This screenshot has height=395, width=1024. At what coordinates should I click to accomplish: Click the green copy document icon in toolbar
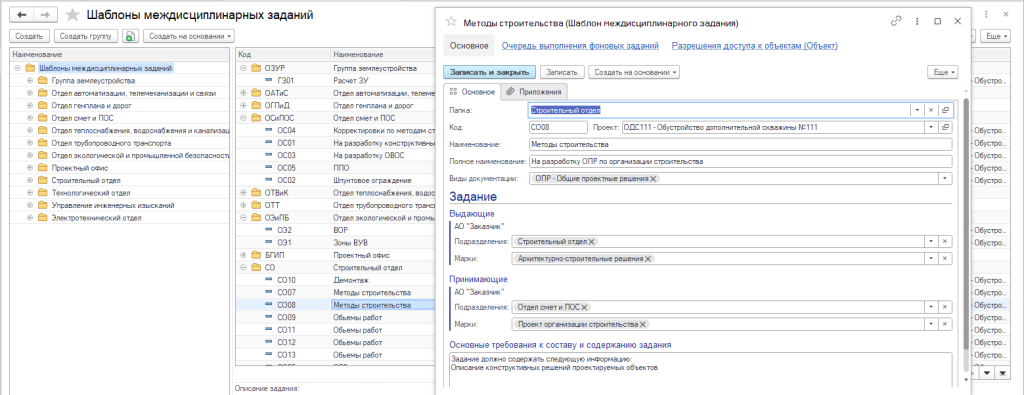pos(130,37)
